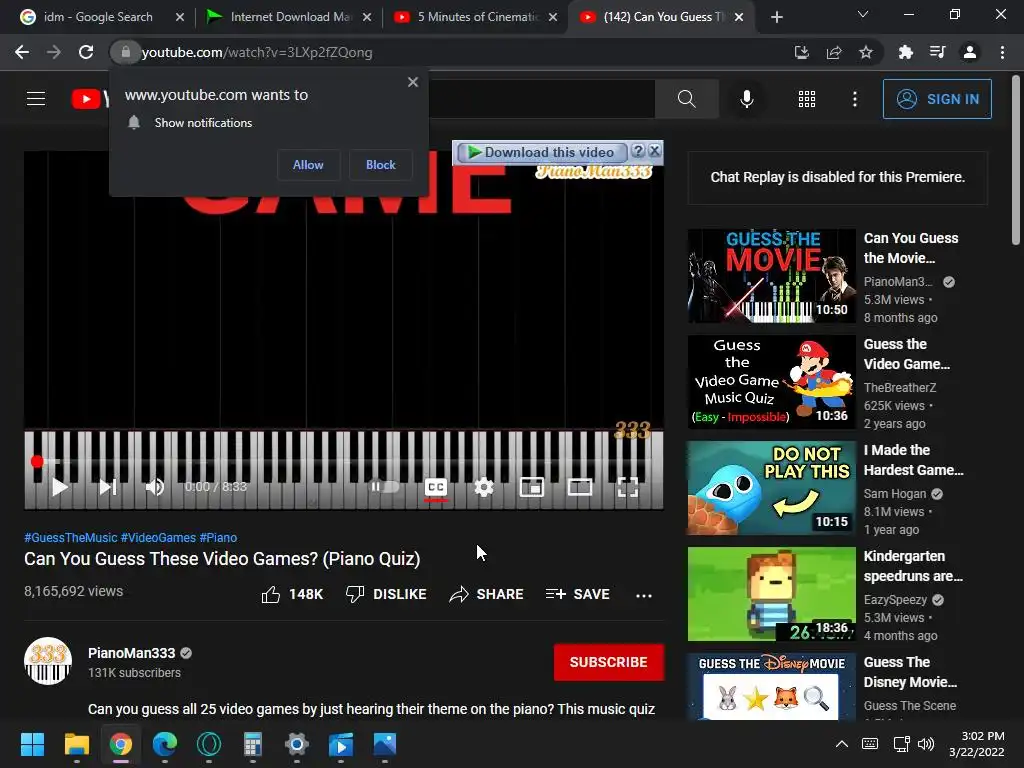1024x768 pixels.
Task: Toggle closed captions CC button
Action: (x=436, y=487)
